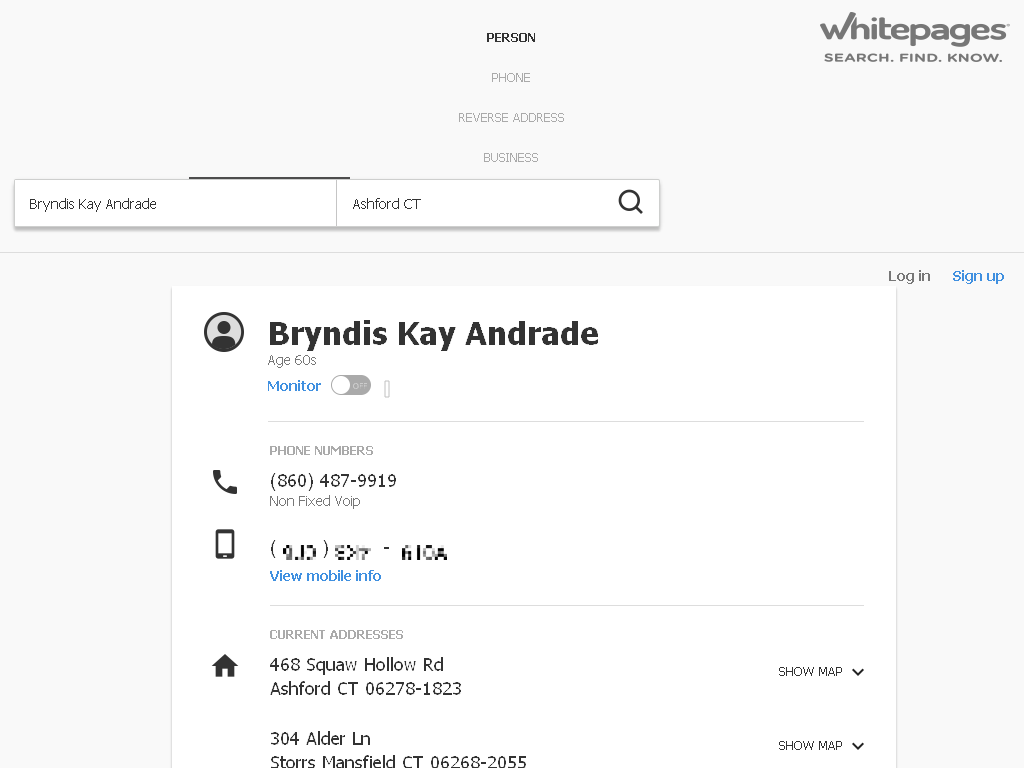Click the small icon beside Monitor toggle
This screenshot has height=768, width=1024.
tap(387, 389)
